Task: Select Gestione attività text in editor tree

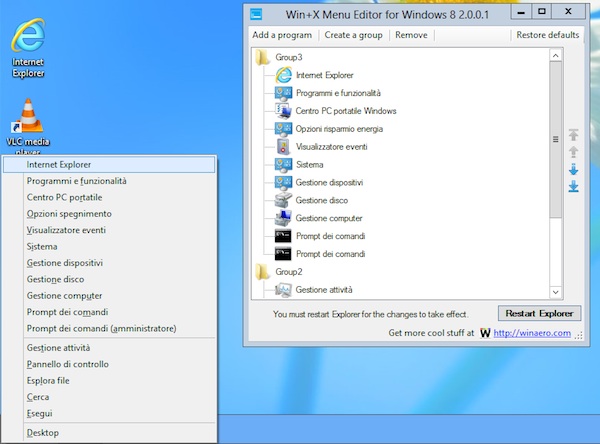Action: coord(324,290)
